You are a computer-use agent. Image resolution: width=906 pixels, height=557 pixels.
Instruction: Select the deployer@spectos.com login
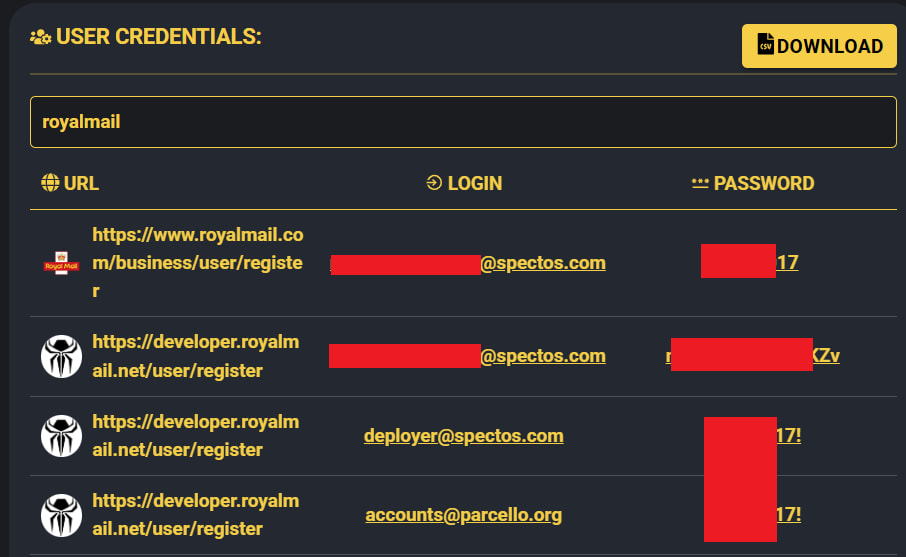463,436
